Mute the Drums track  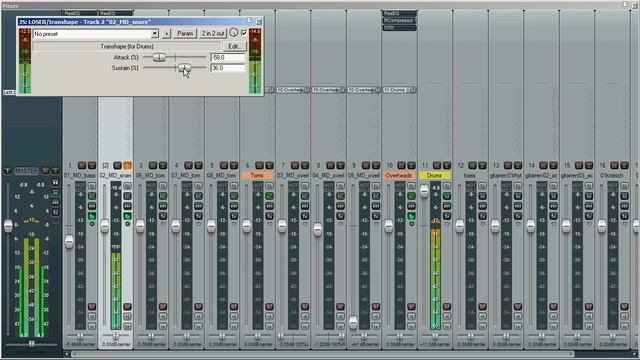click(x=437, y=165)
